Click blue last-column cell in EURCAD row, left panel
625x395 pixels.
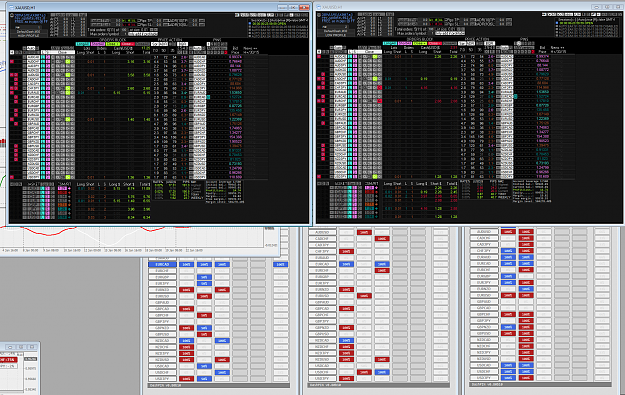[281, 264]
